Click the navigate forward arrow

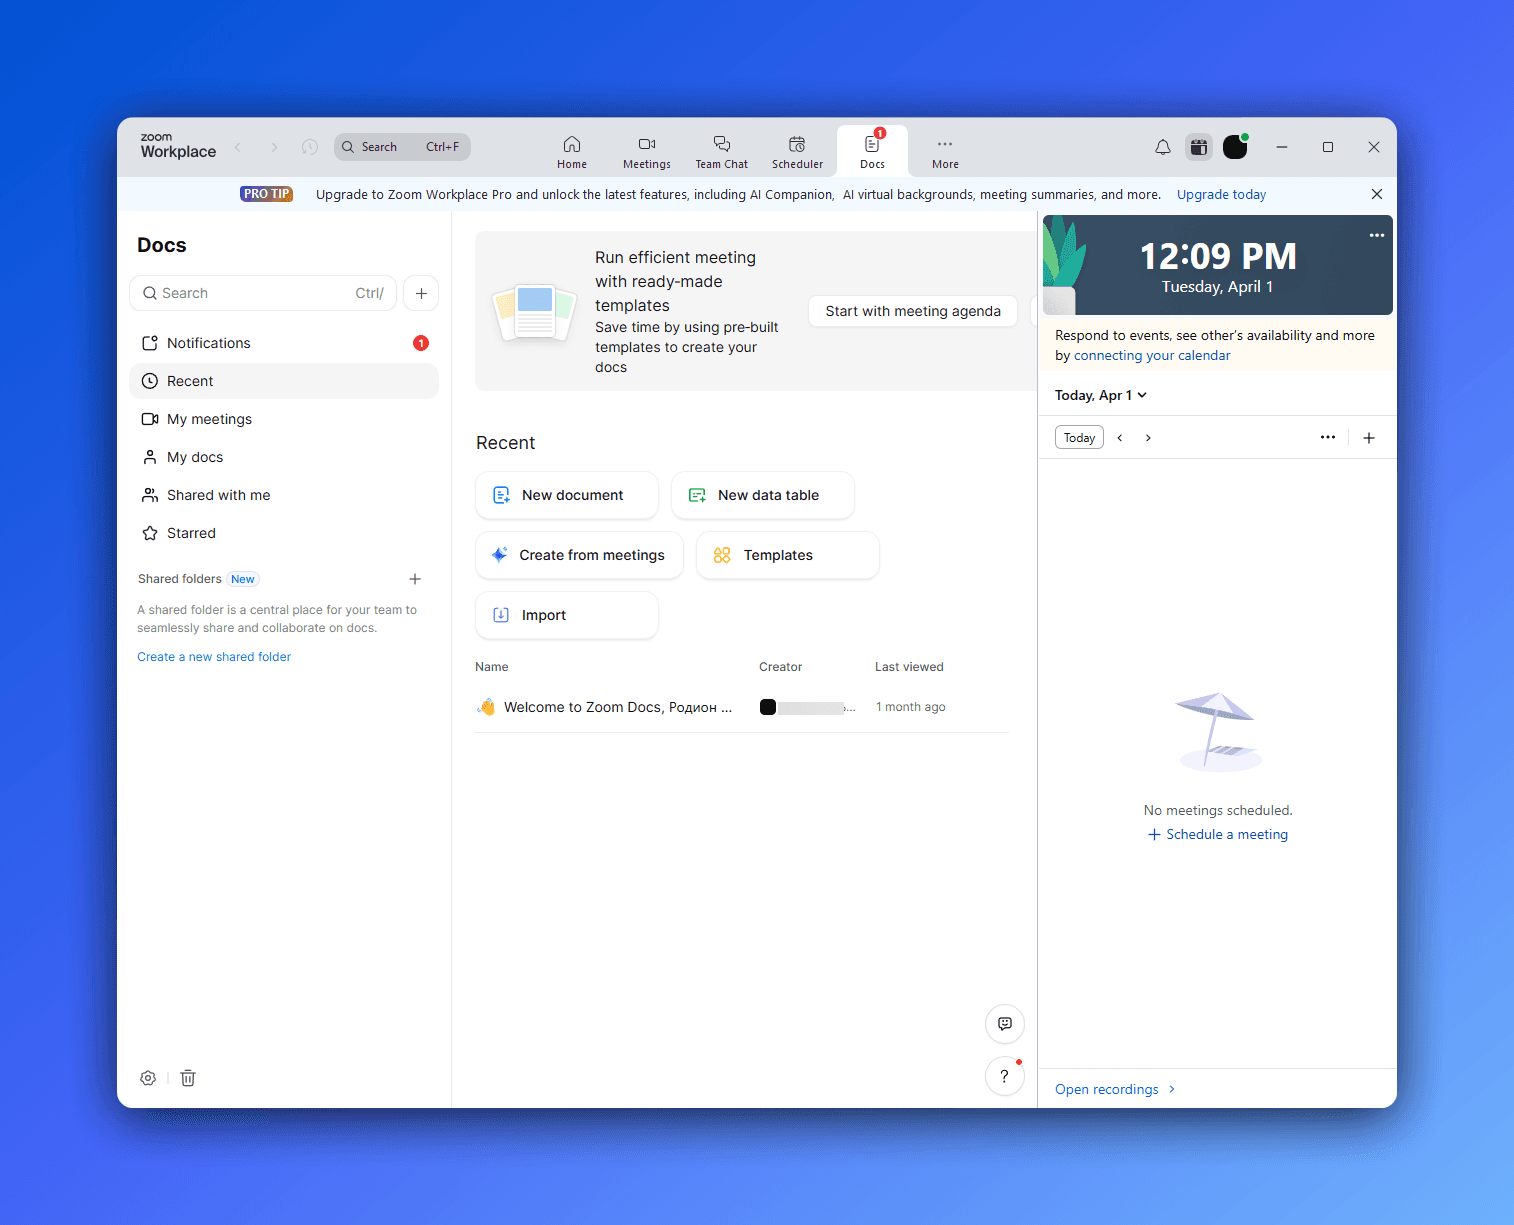pyautogui.click(x=274, y=147)
